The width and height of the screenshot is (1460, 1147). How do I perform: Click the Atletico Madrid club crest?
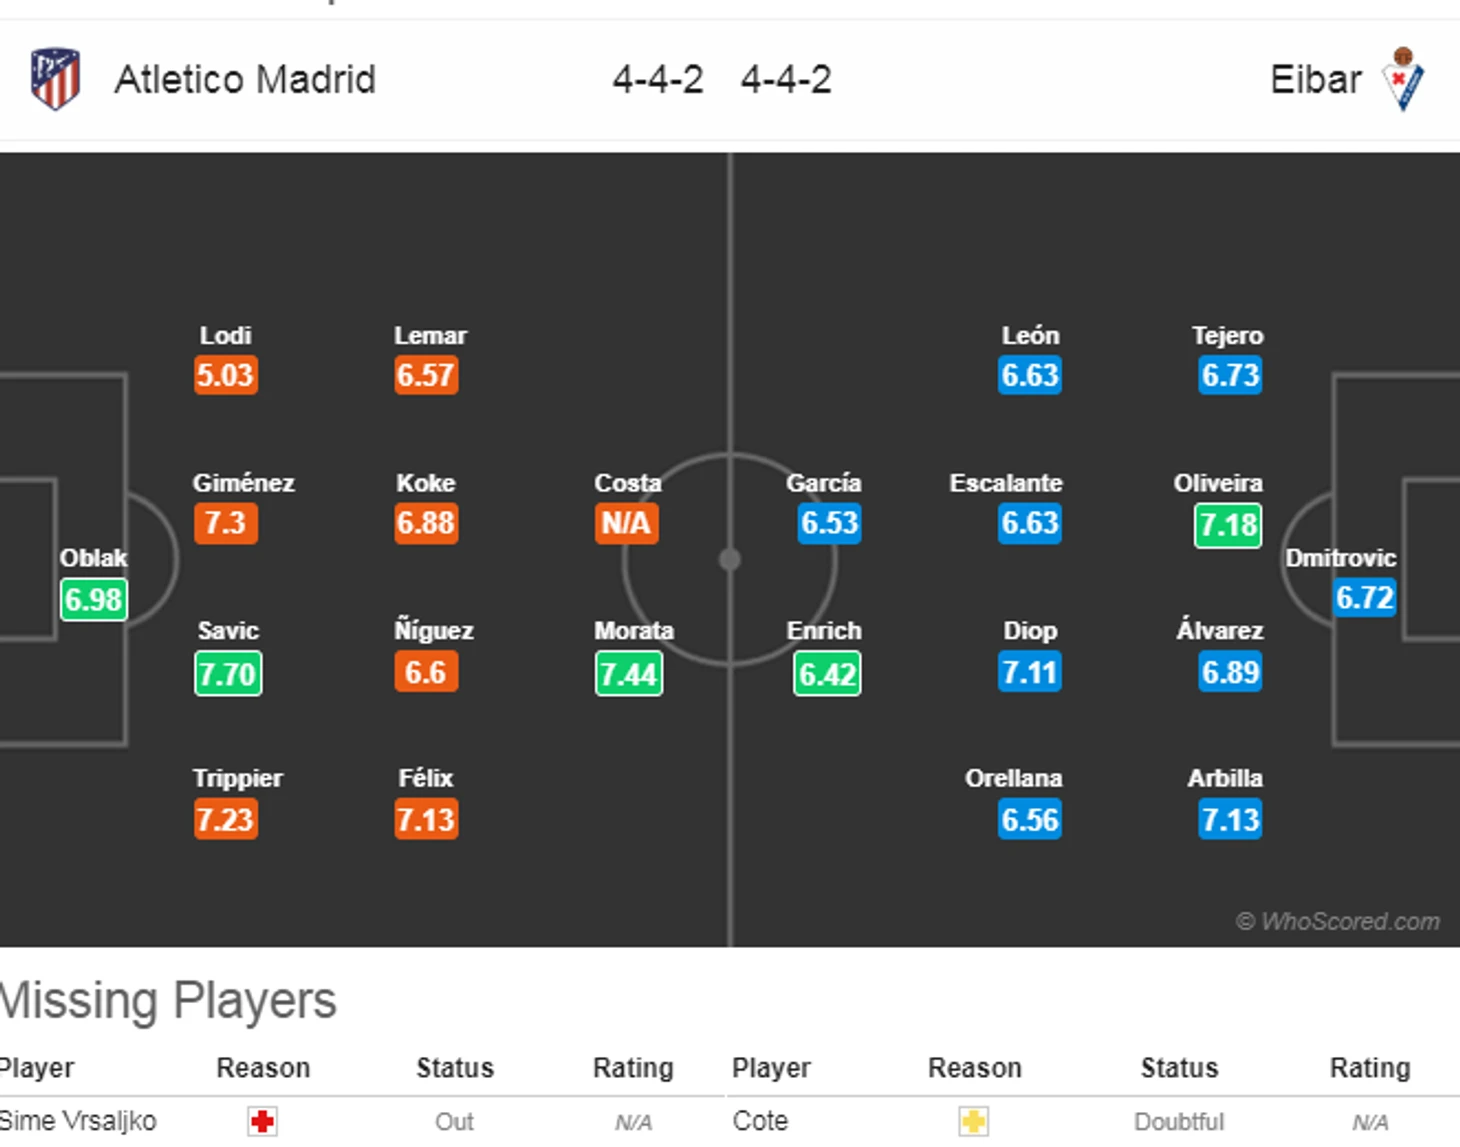tap(55, 78)
